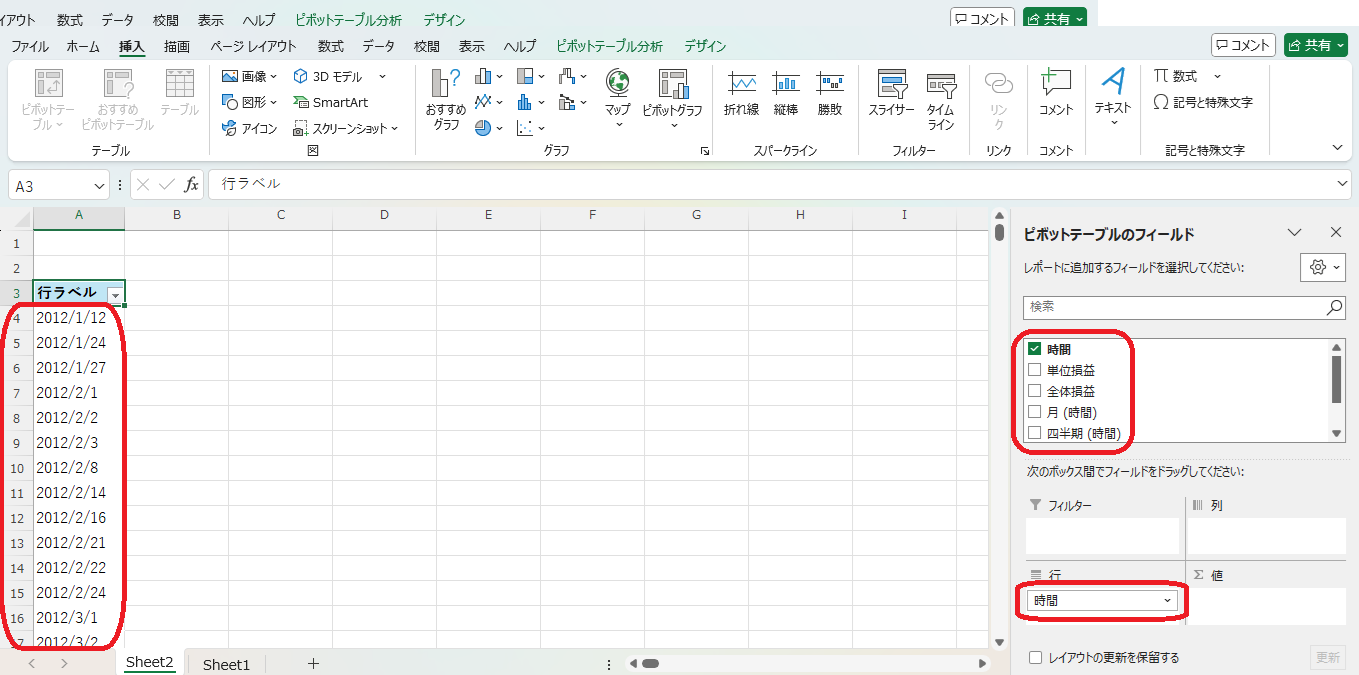The height and width of the screenshot is (675, 1359).
Task: Open the テキスト ribbon group button
Action: click(1113, 96)
